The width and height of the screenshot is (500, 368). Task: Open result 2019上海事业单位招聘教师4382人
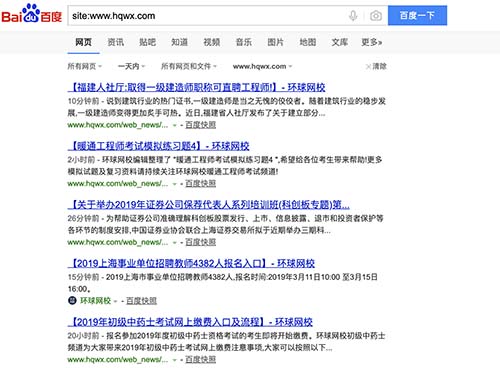click(x=191, y=263)
